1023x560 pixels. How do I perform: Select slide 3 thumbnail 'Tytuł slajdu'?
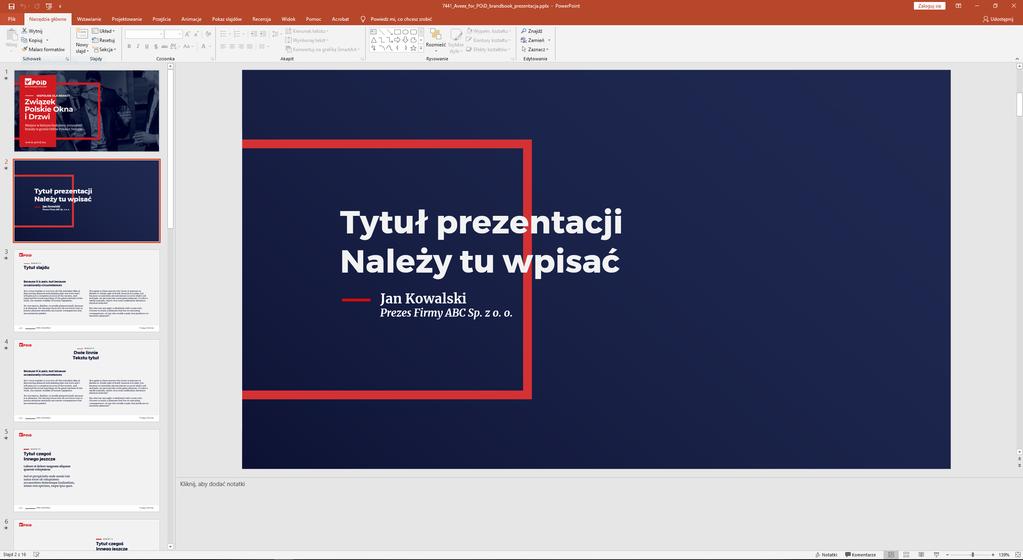click(87, 290)
